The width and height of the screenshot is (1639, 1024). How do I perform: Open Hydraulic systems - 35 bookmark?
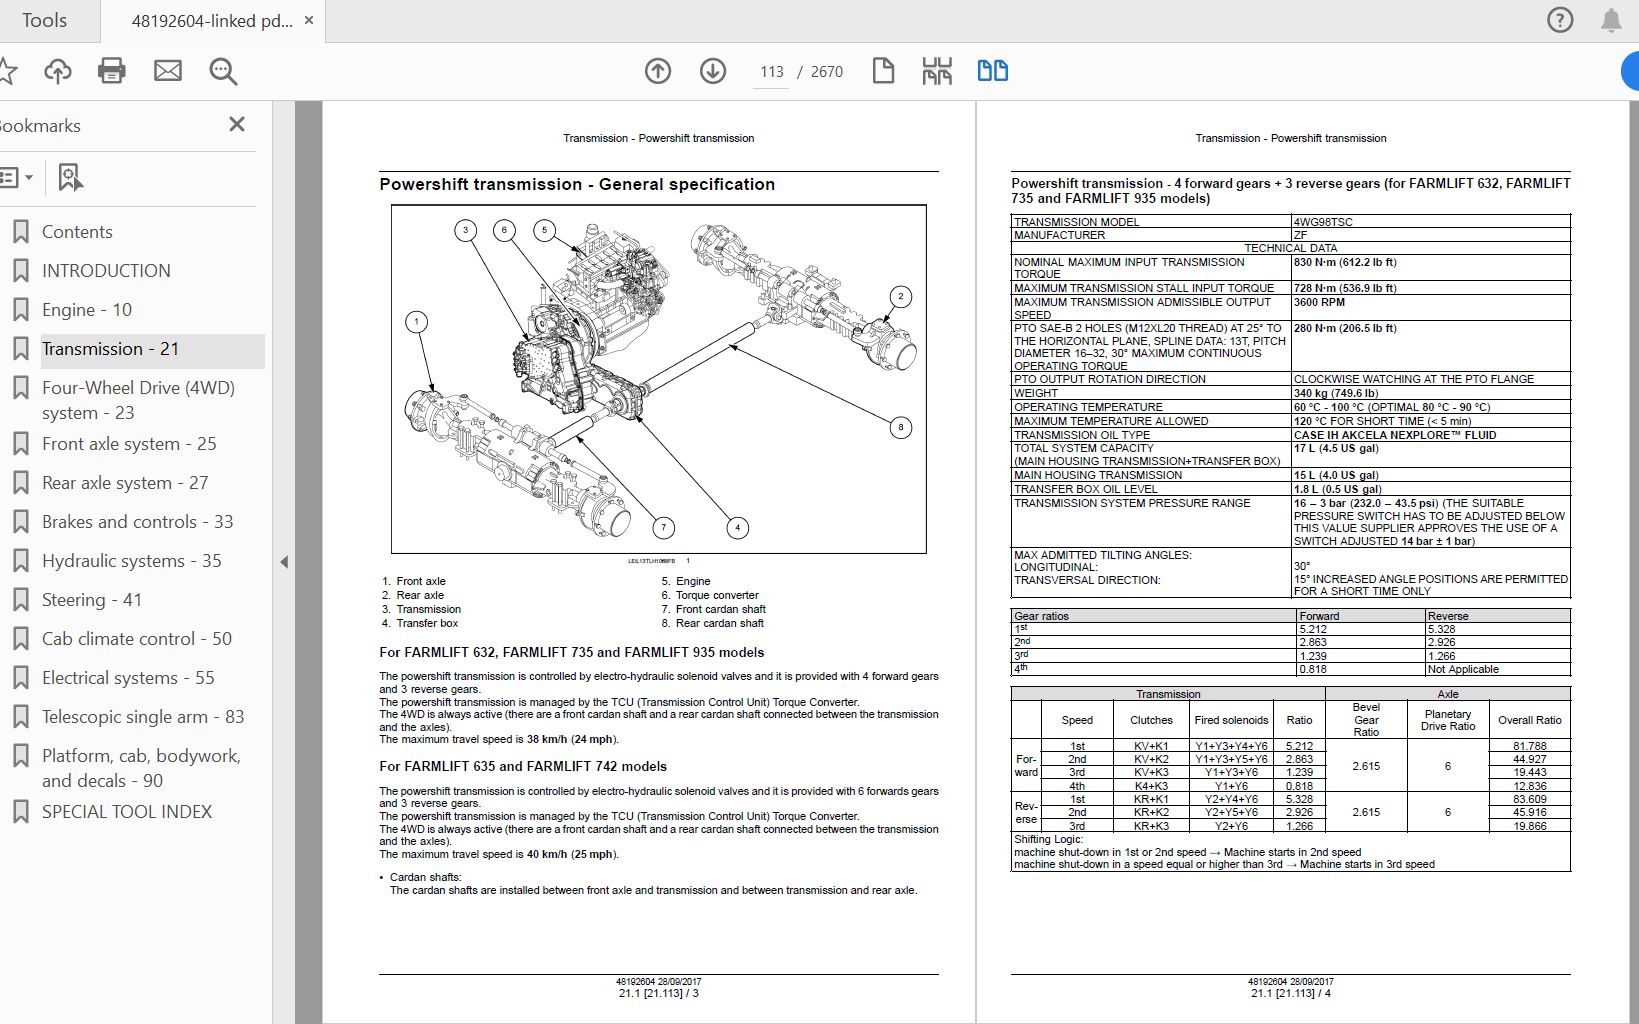pyautogui.click(x=132, y=561)
